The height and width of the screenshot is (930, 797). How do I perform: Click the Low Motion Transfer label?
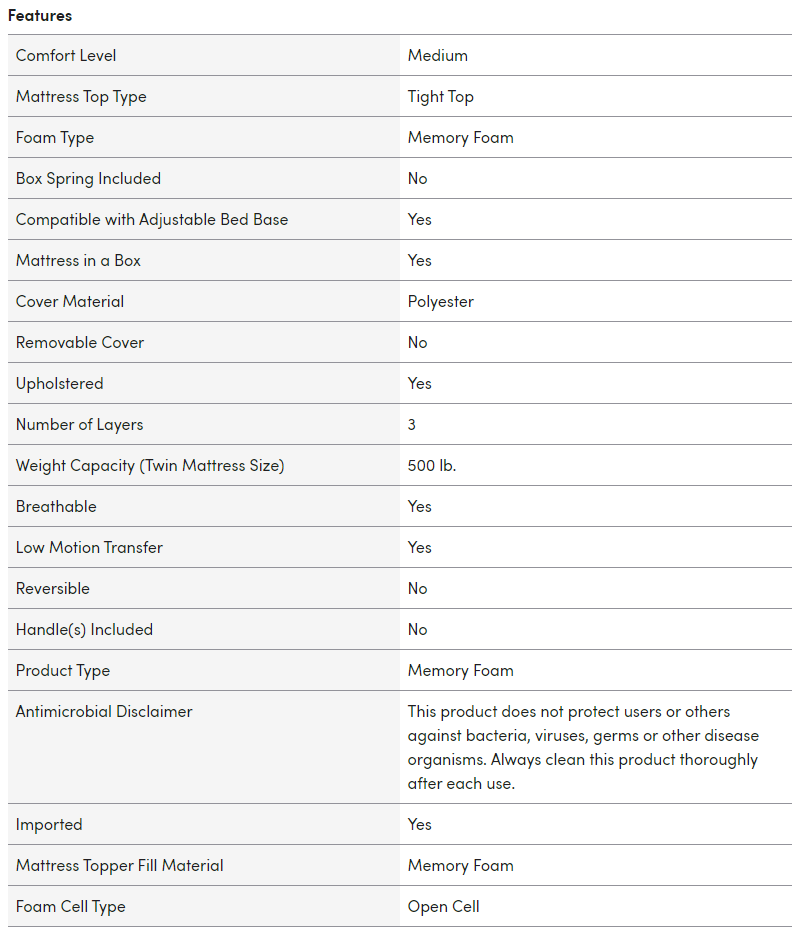89,548
